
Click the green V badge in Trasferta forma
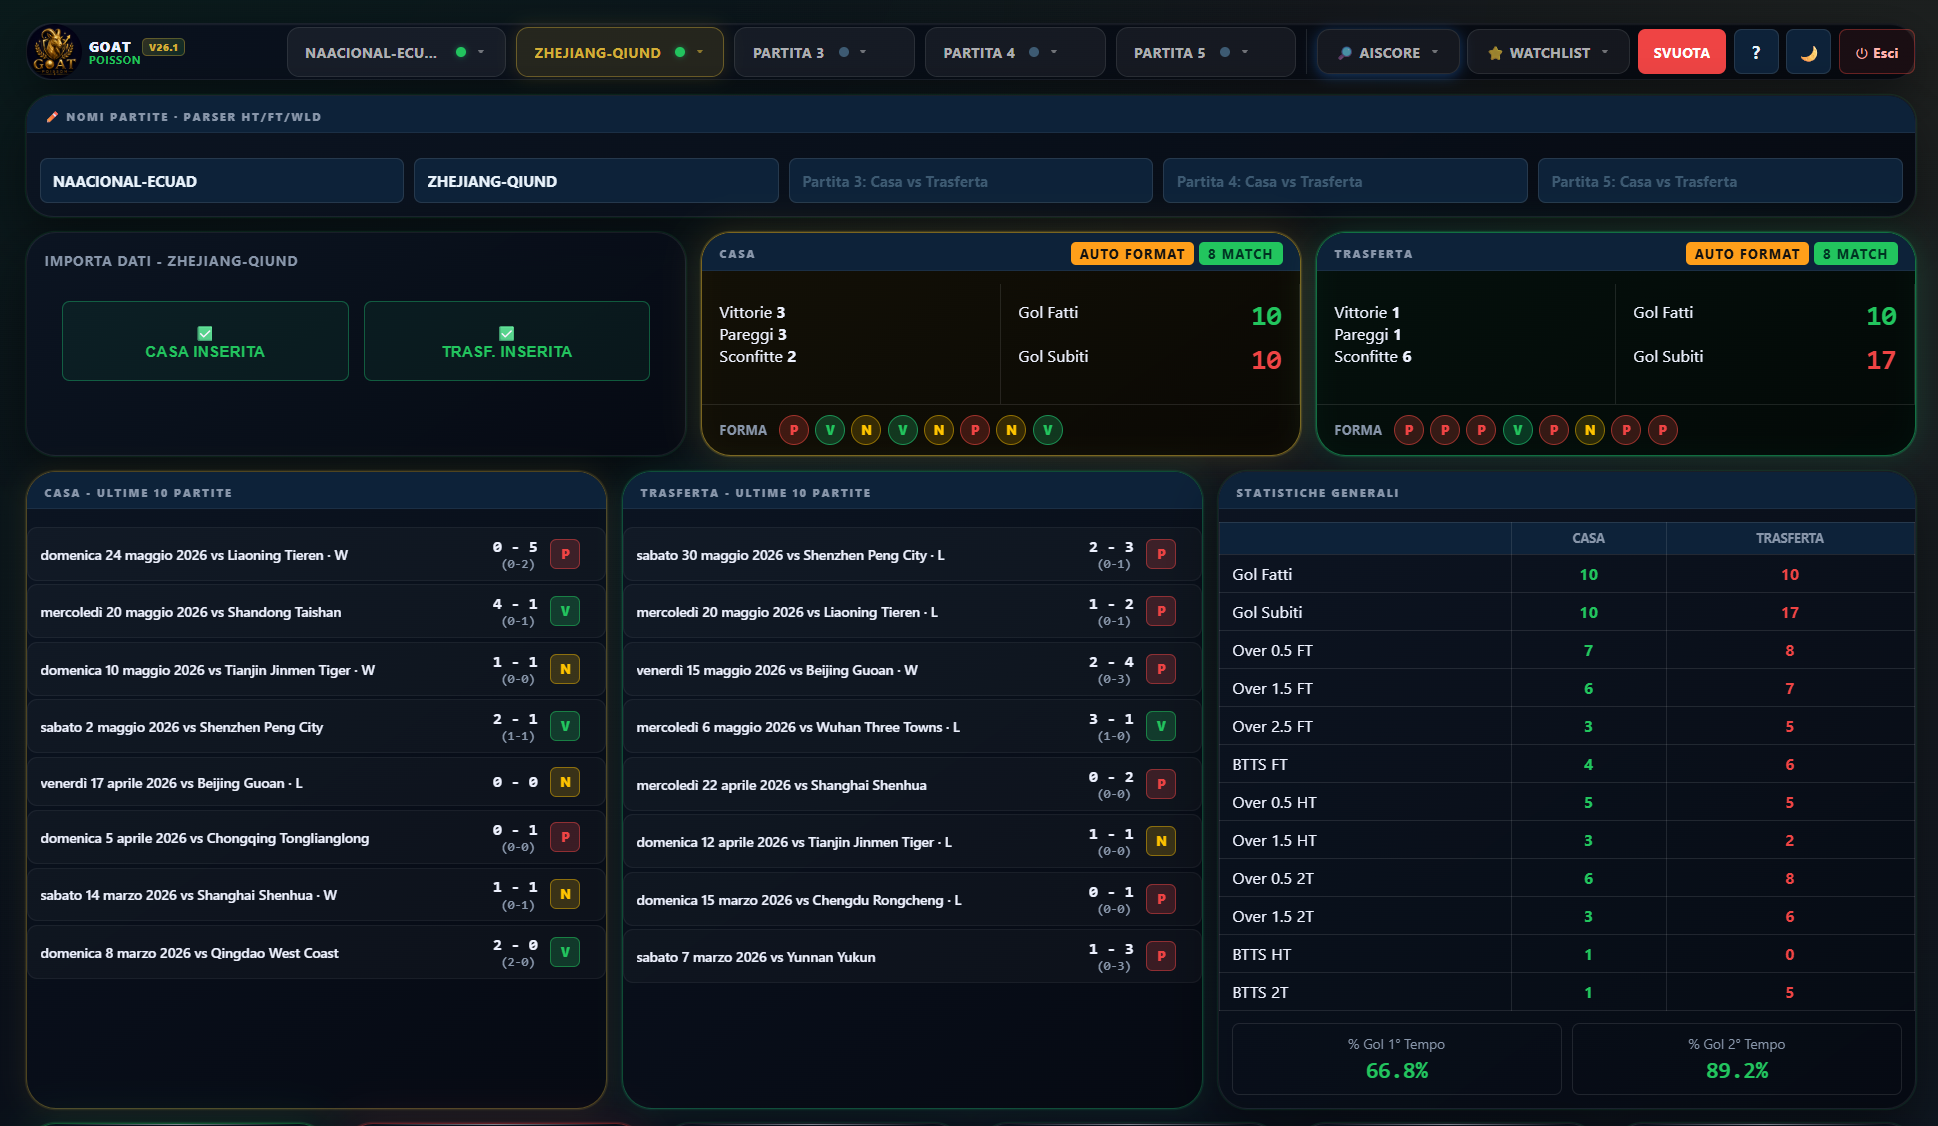(1517, 430)
